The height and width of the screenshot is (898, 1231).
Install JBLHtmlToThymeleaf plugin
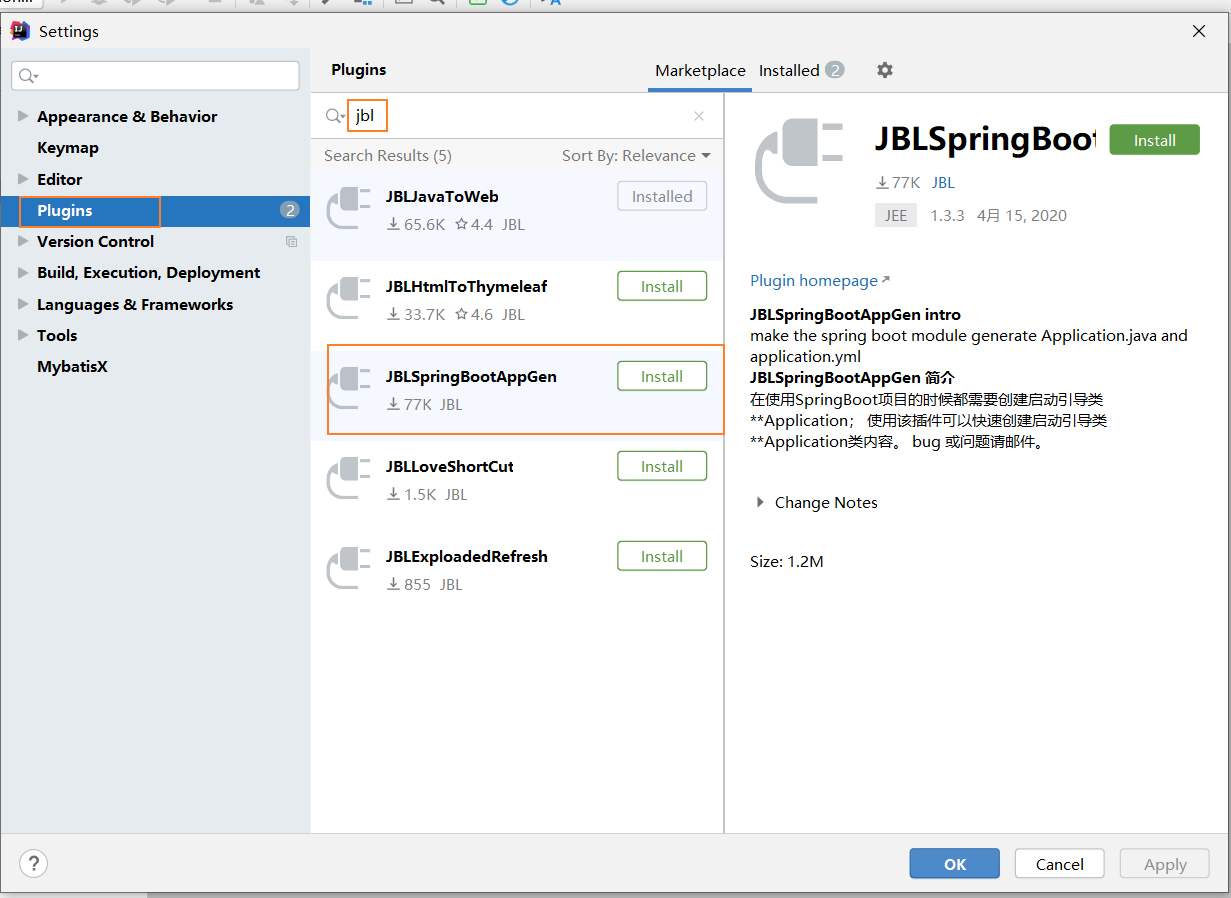coord(662,286)
